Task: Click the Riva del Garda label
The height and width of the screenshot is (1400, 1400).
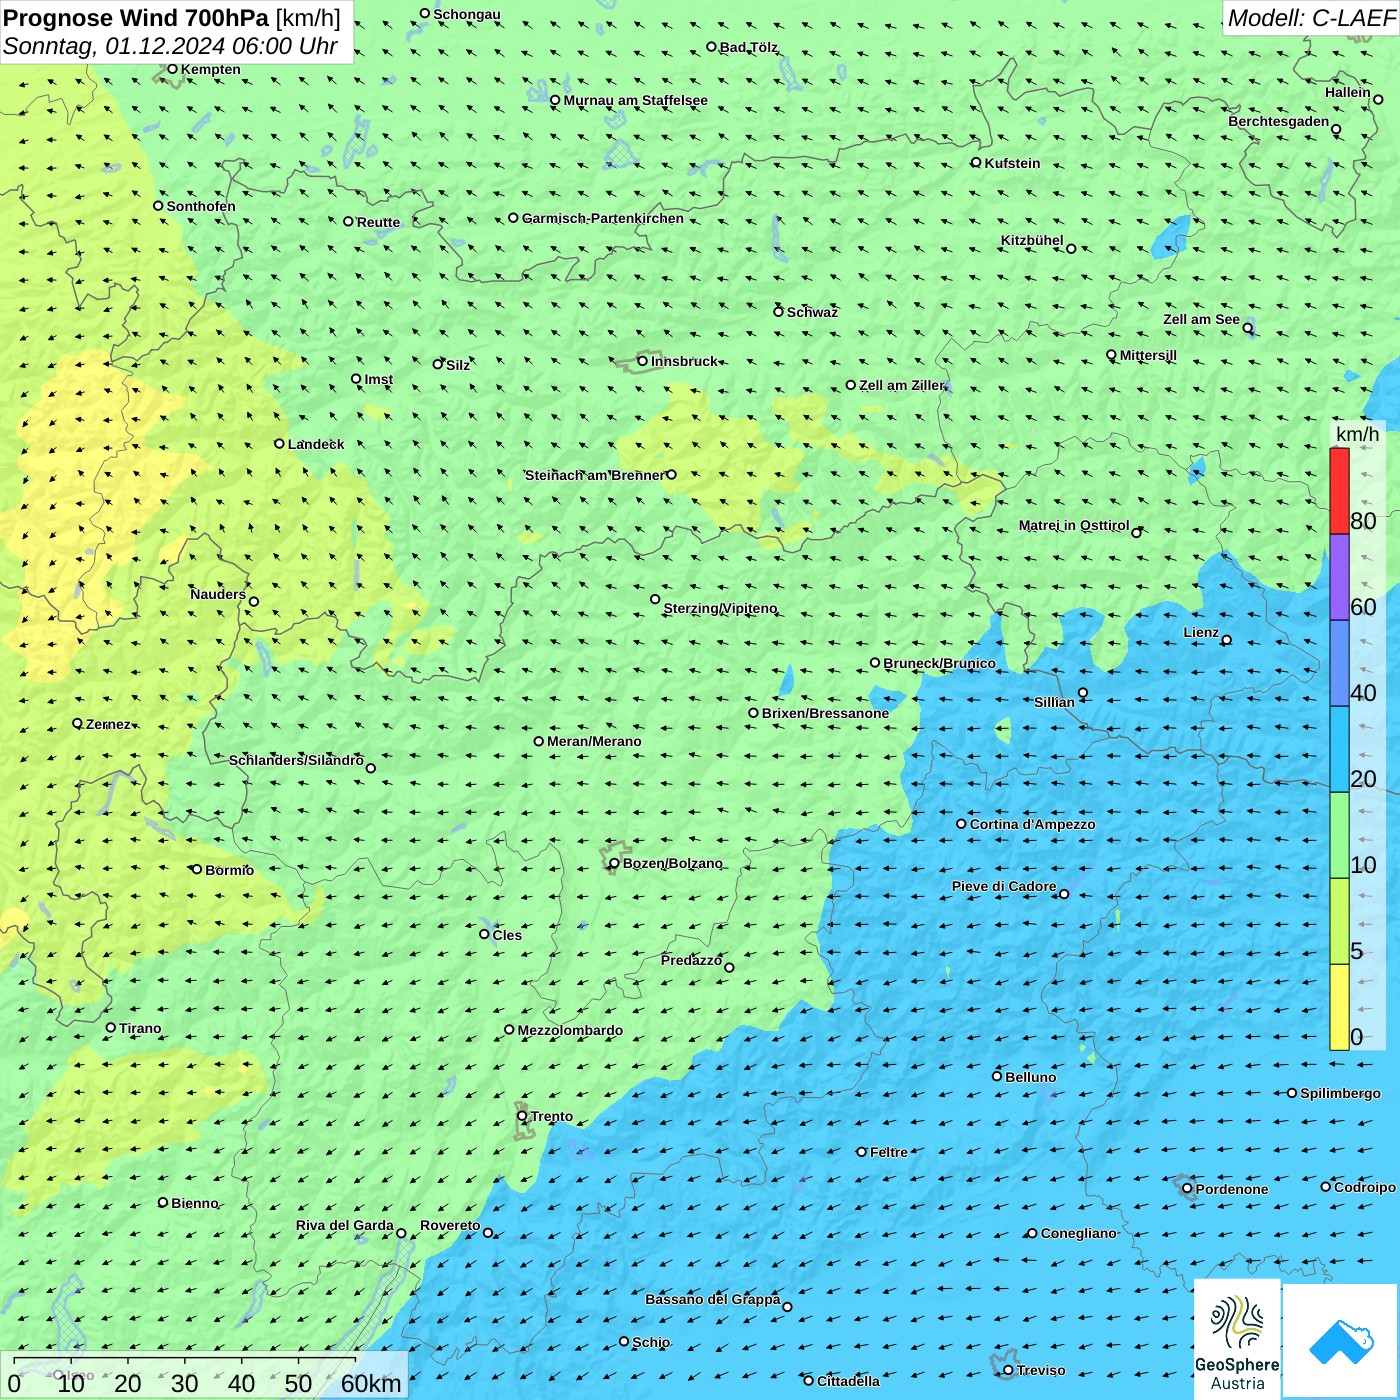Action: [x=344, y=1225]
